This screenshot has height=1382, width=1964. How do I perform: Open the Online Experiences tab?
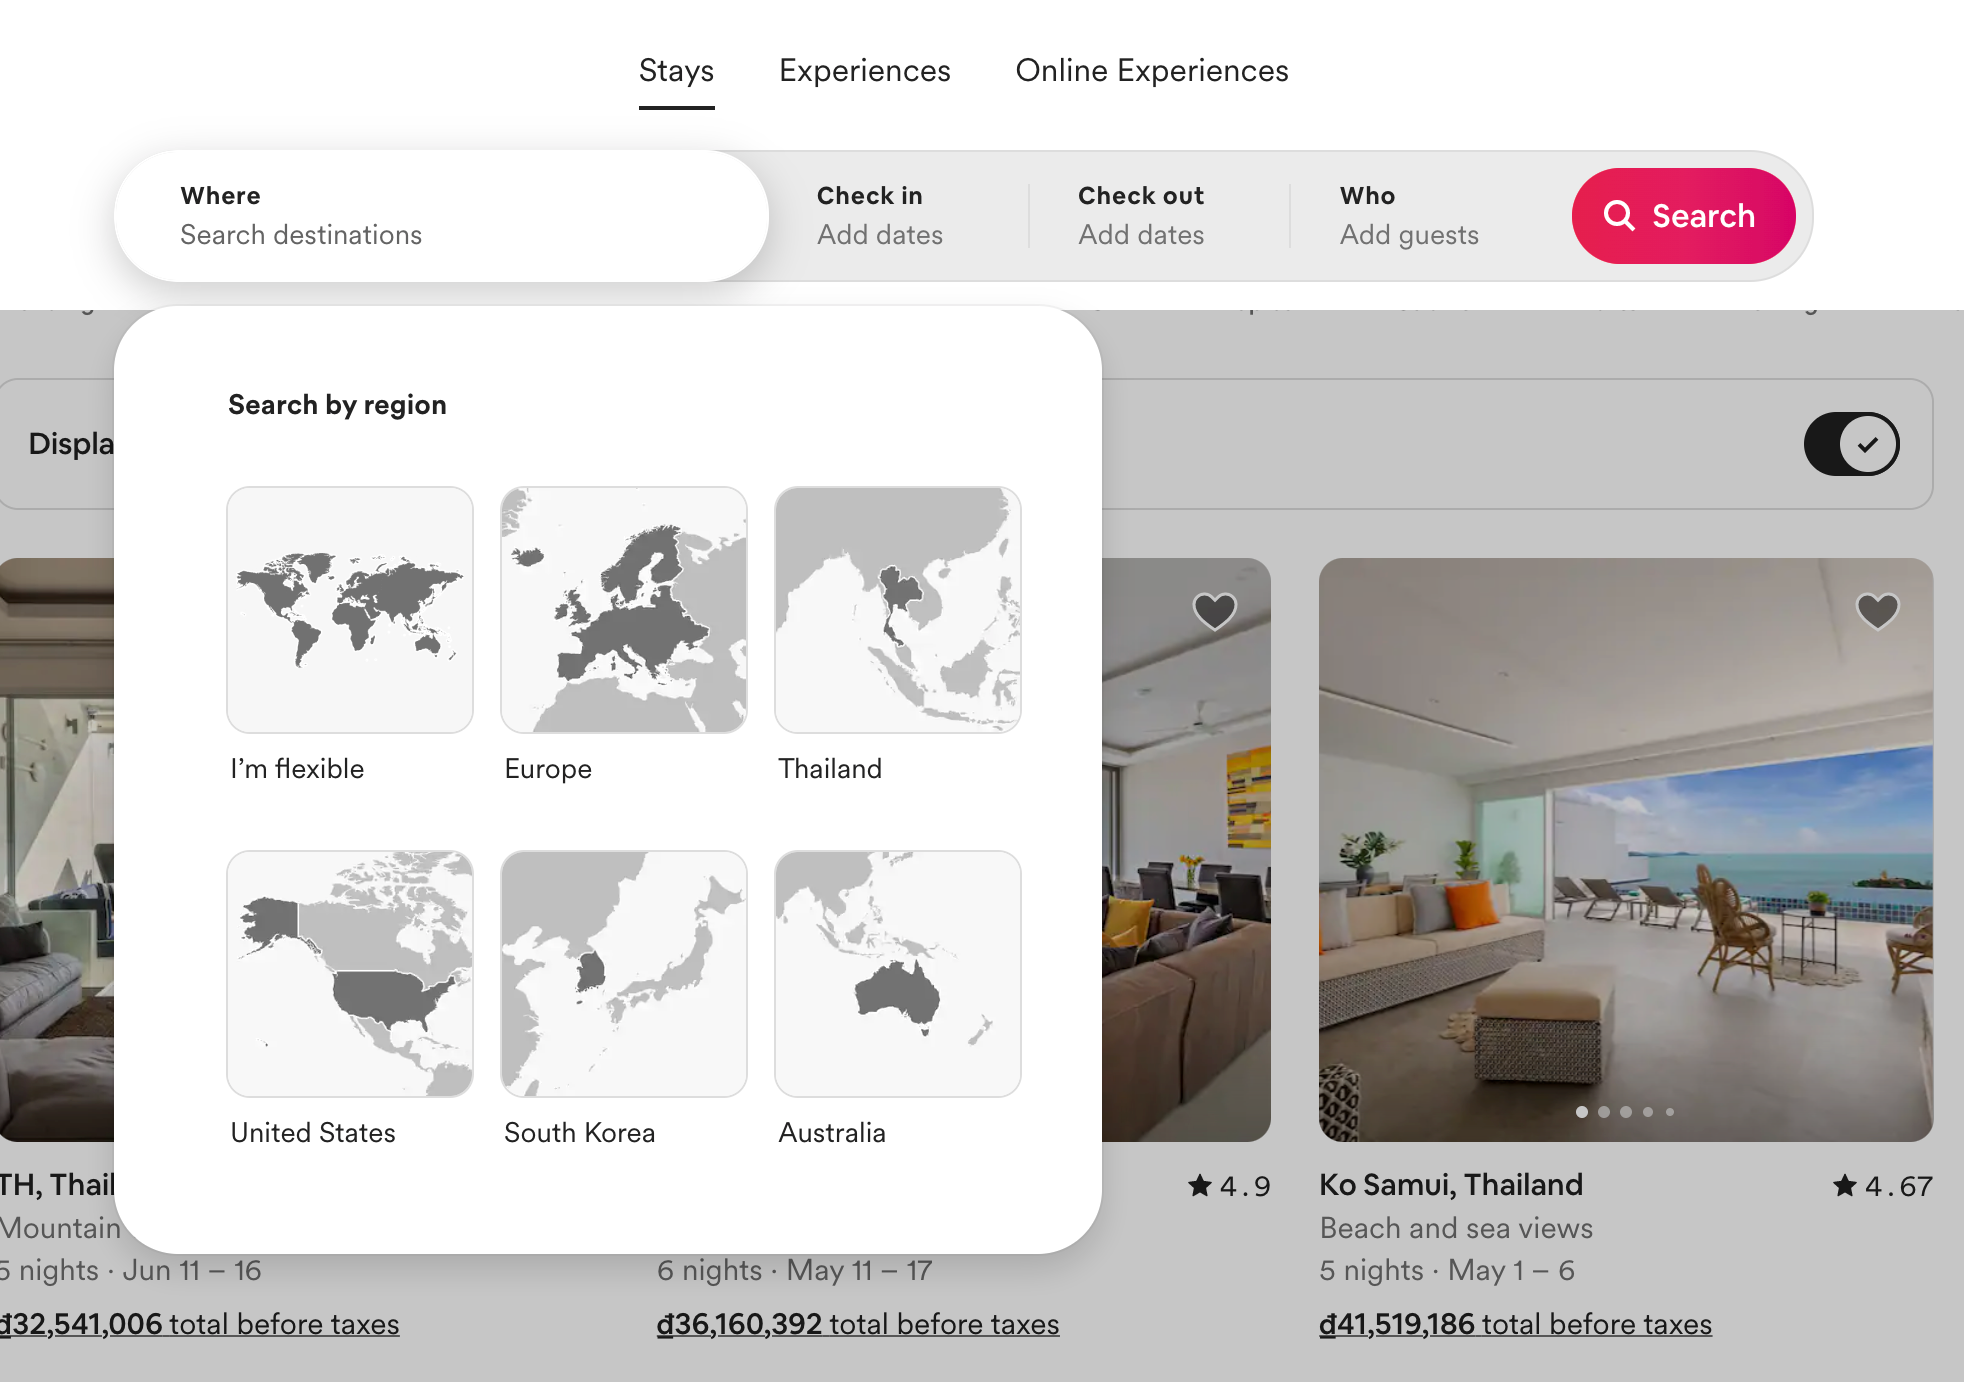click(1151, 71)
